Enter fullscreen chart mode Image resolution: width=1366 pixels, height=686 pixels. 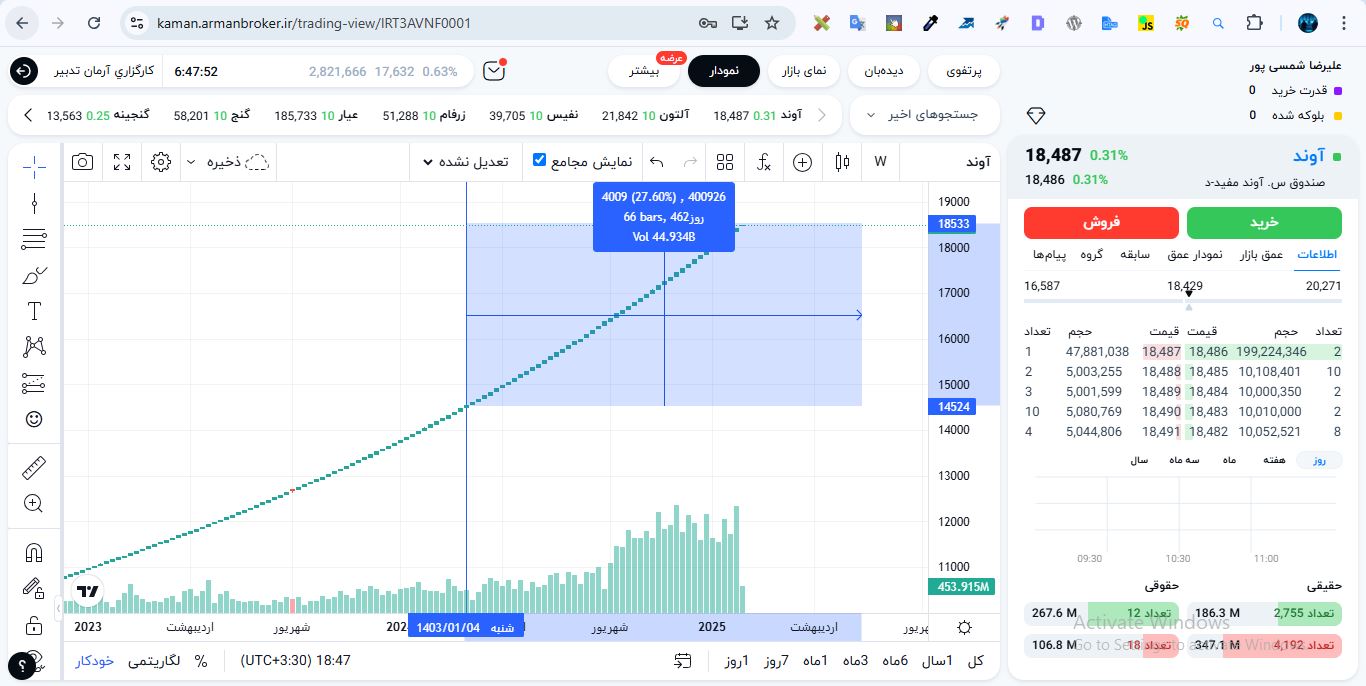point(122,162)
